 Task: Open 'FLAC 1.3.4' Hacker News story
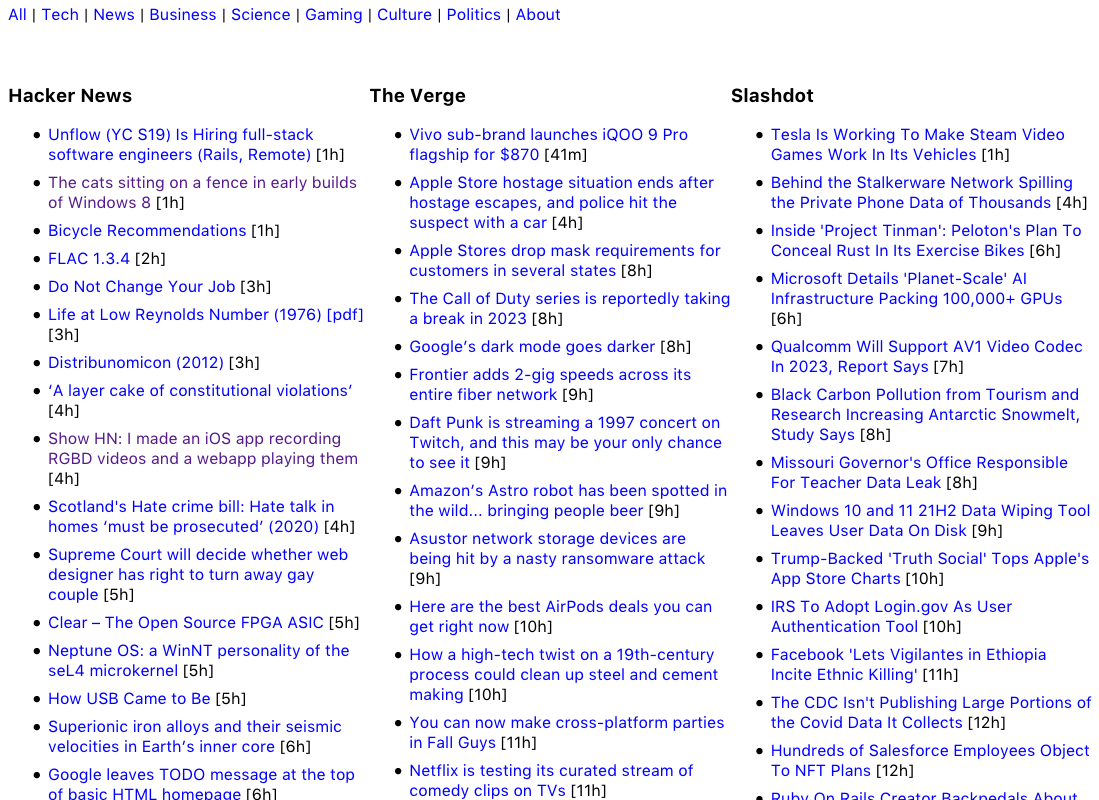(x=89, y=259)
